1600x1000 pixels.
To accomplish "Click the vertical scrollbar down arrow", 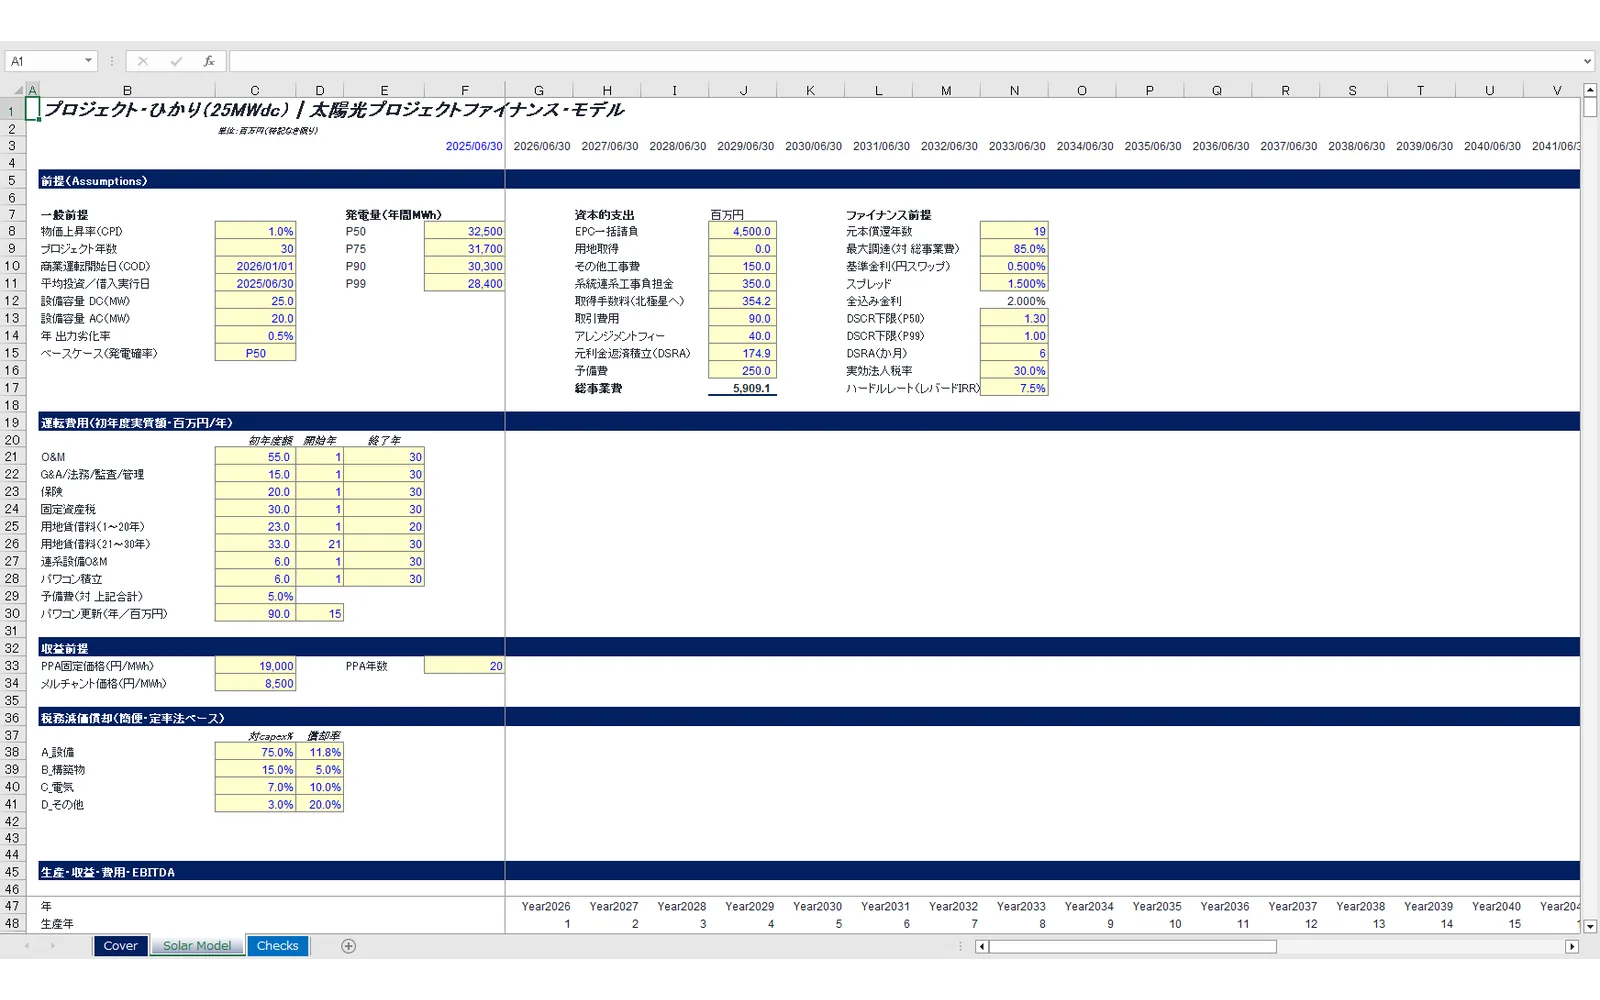I will 1590,926.
